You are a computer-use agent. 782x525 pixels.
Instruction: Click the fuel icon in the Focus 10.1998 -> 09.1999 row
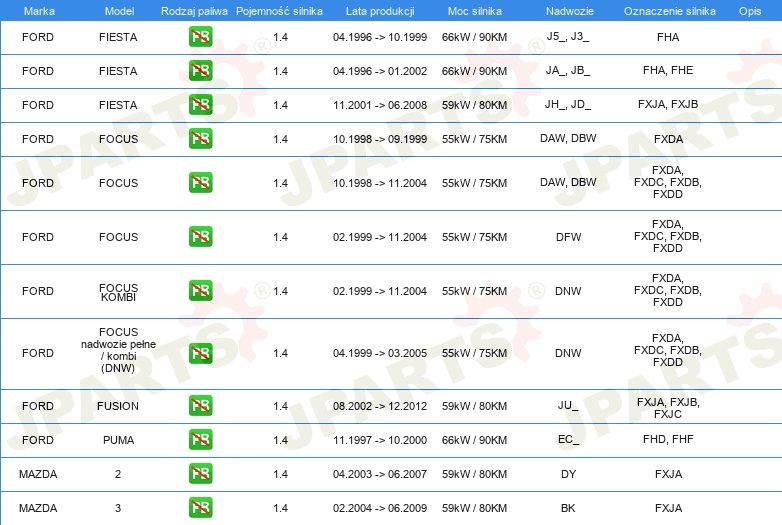(x=200, y=139)
